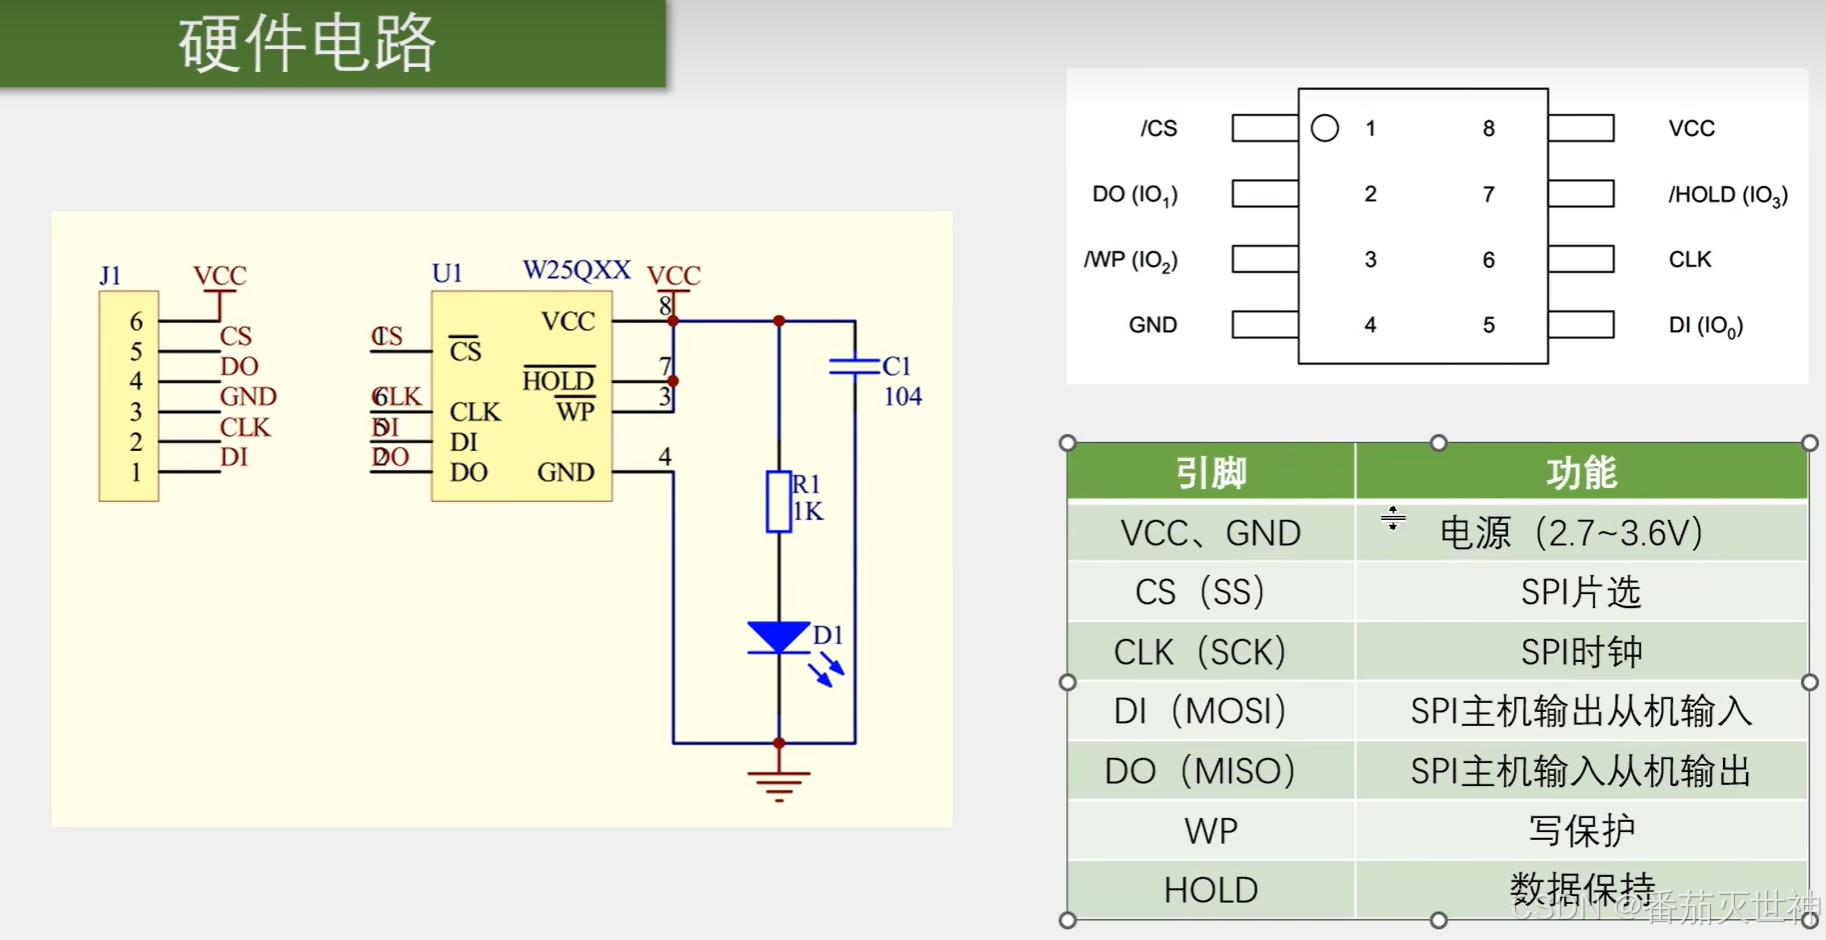Image resolution: width=1826 pixels, height=940 pixels.
Task: Click the HOLD pin label inside U1
Action: [x=558, y=381]
